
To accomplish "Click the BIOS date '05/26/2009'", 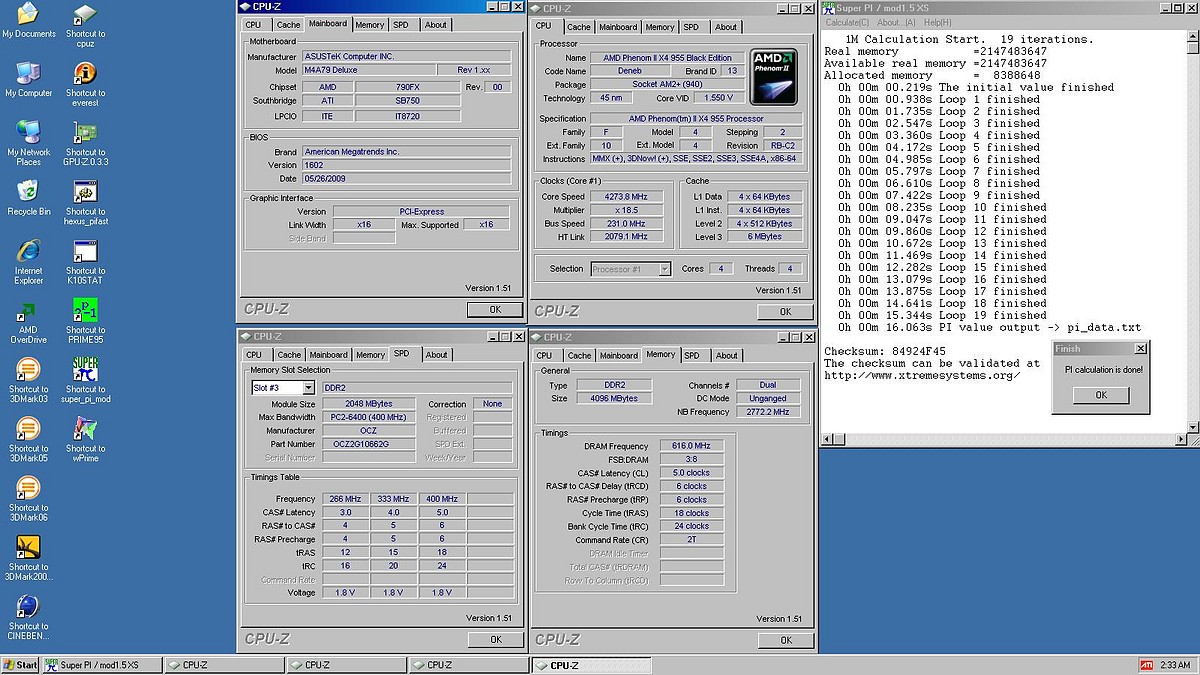I will point(406,178).
